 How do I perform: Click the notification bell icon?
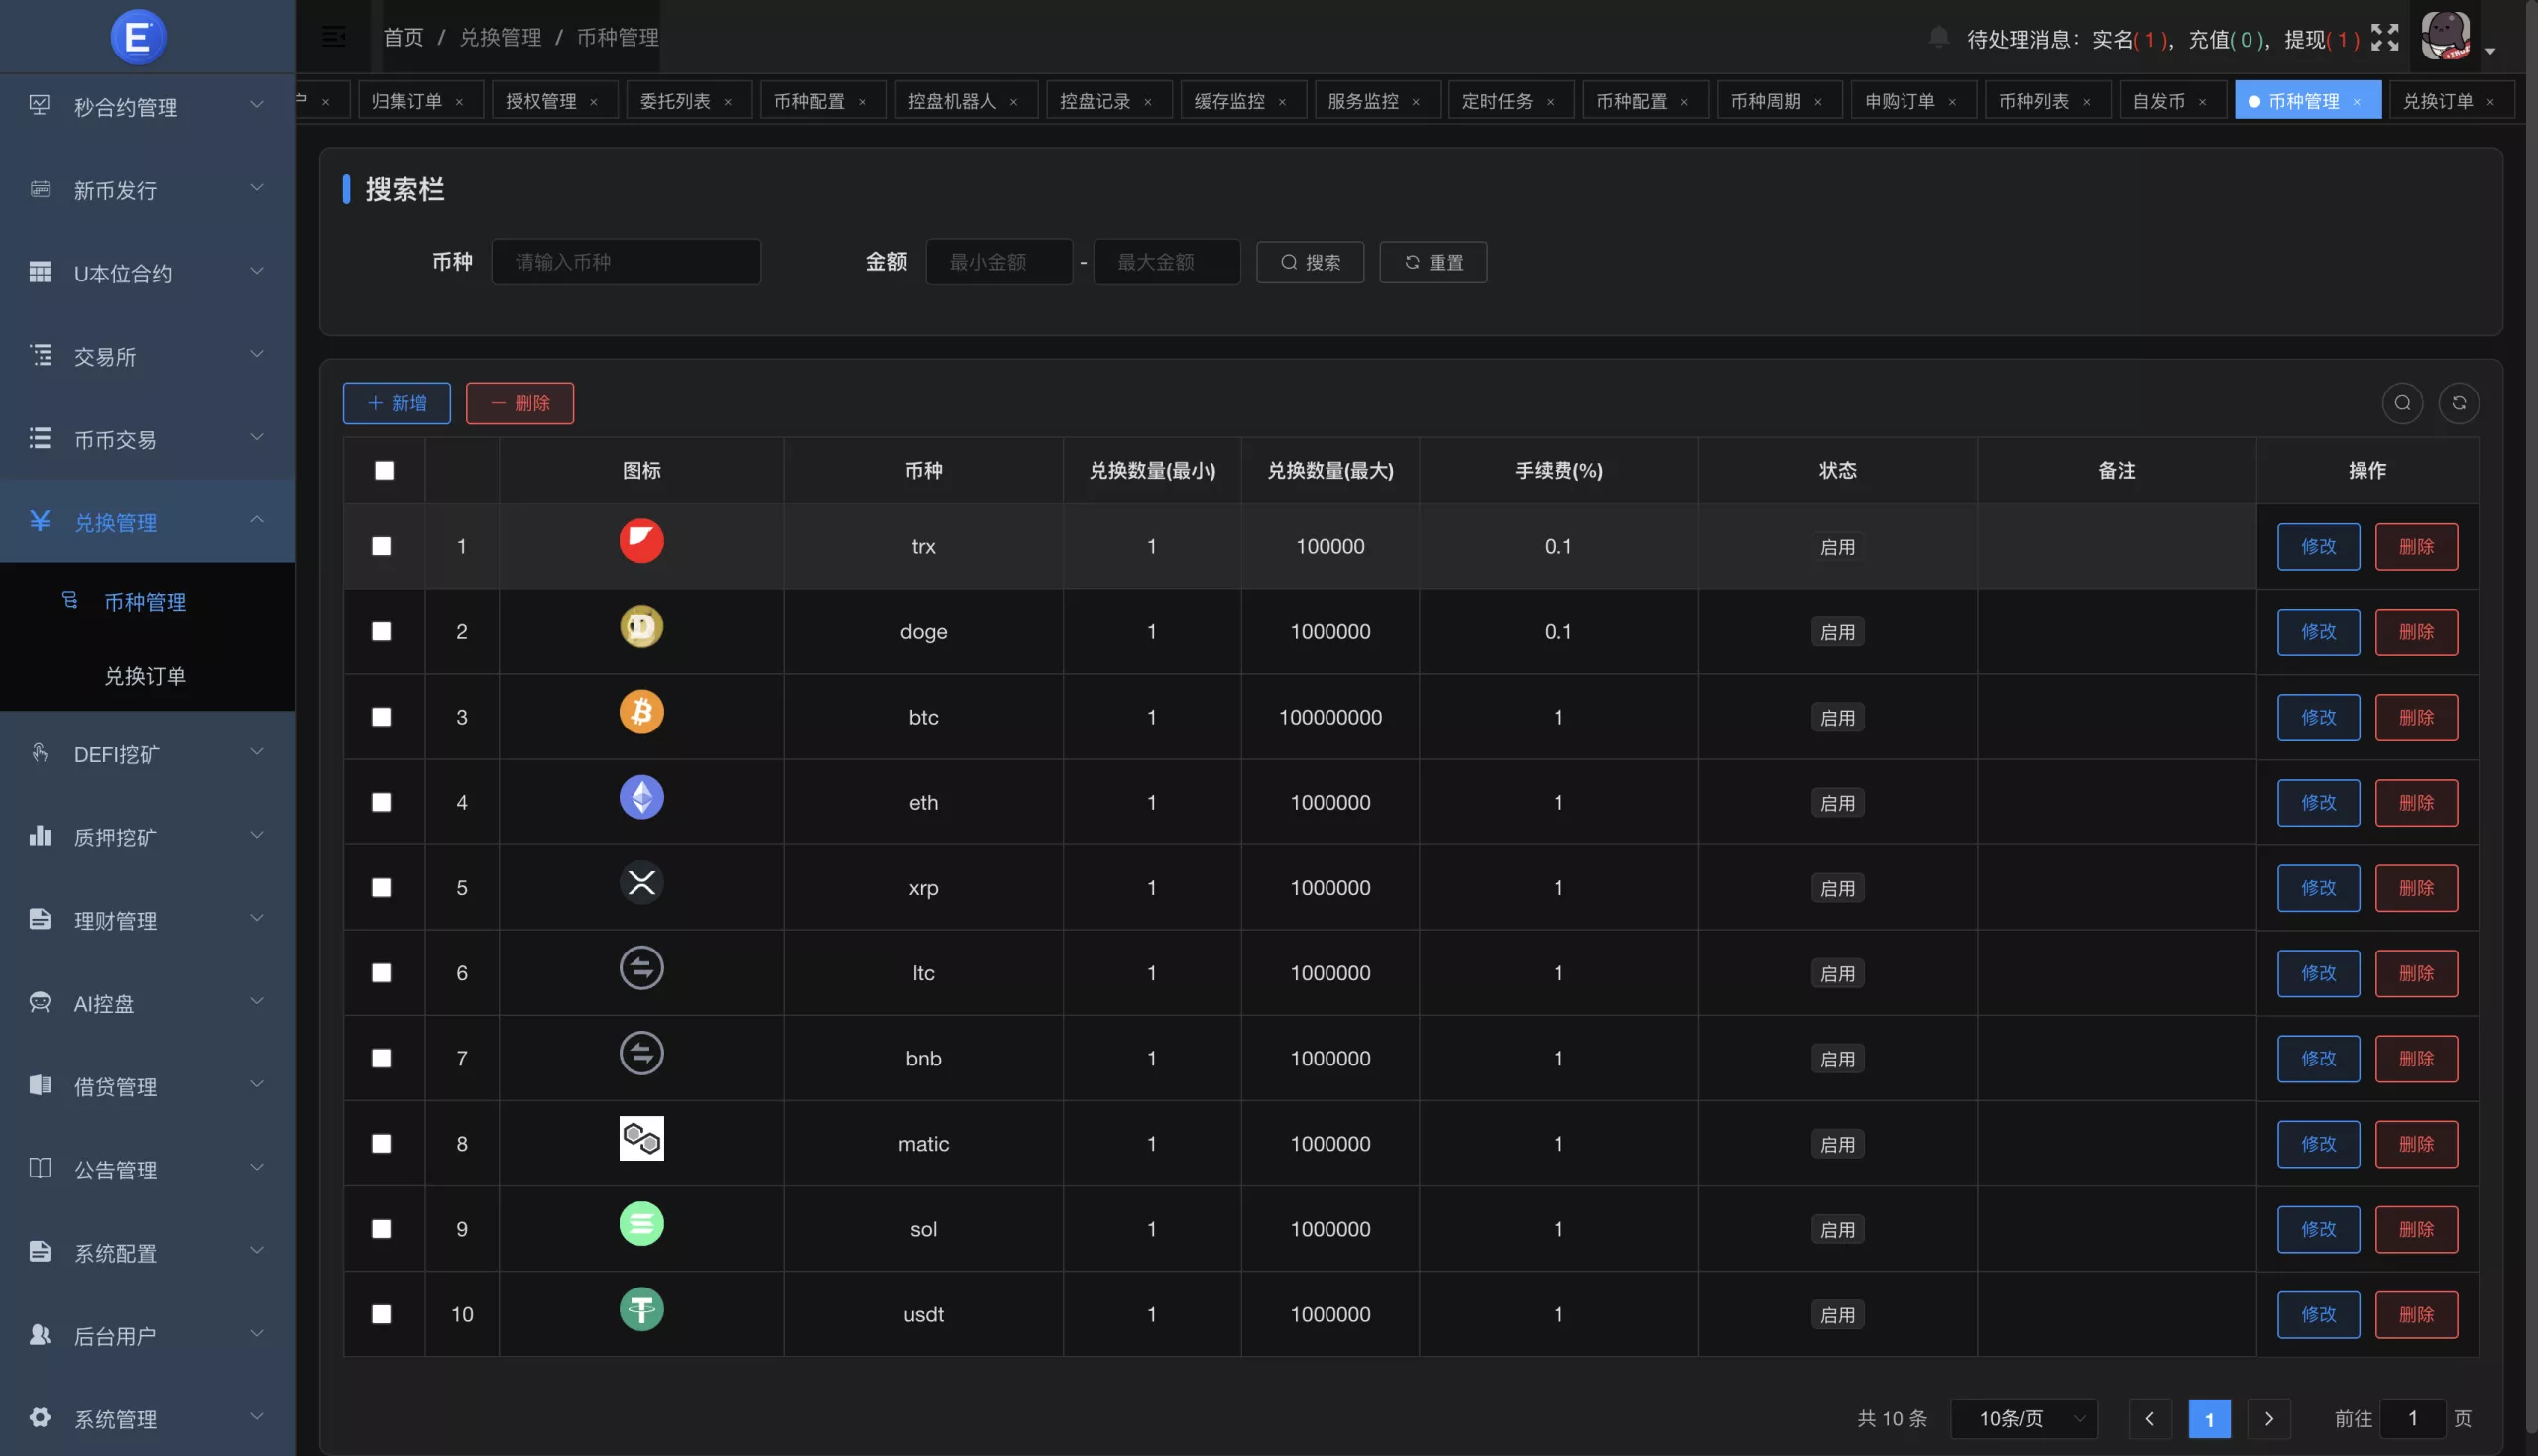[x=1938, y=36]
